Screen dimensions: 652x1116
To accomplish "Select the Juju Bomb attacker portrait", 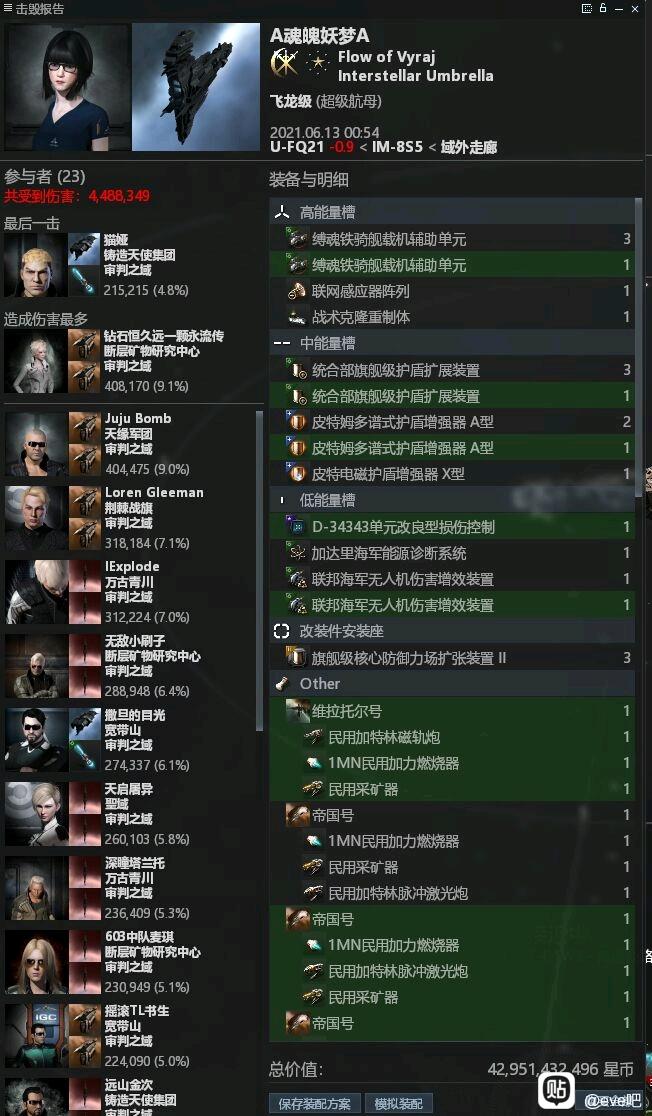I will pyautogui.click(x=36, y=444).
